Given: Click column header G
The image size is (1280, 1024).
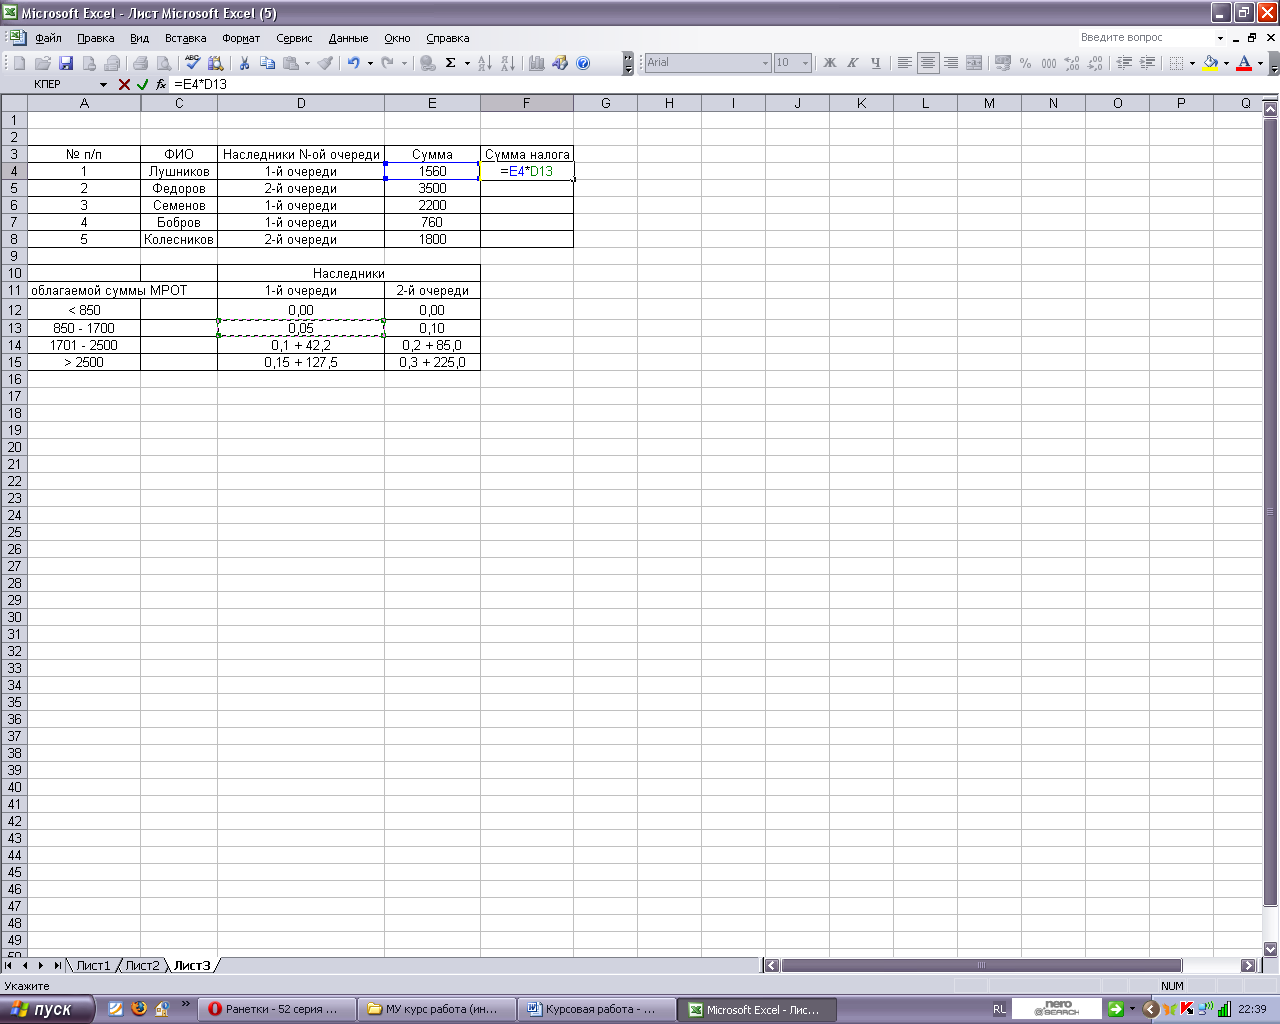Looking at the screenshot, I should (605, 103).
